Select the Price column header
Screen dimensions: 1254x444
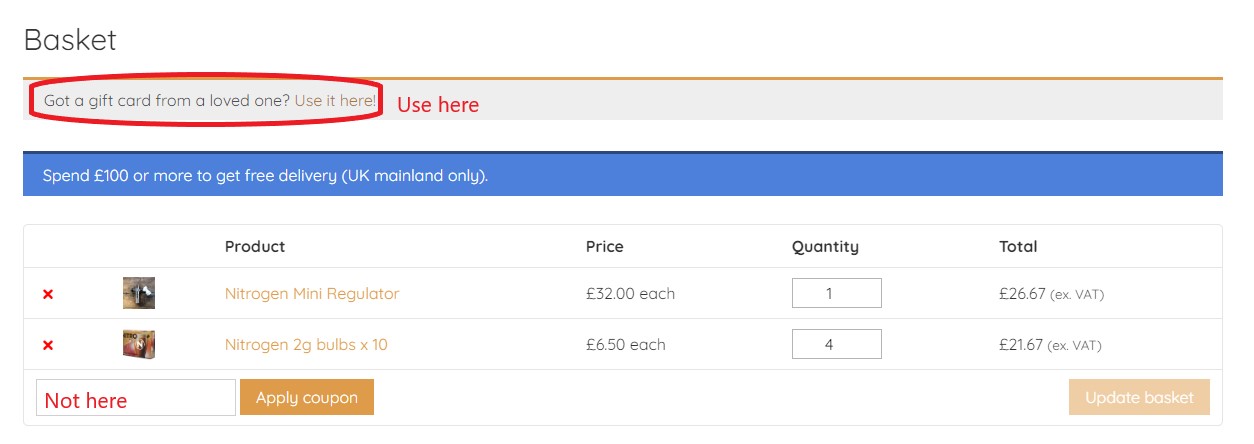pos(605,246)
